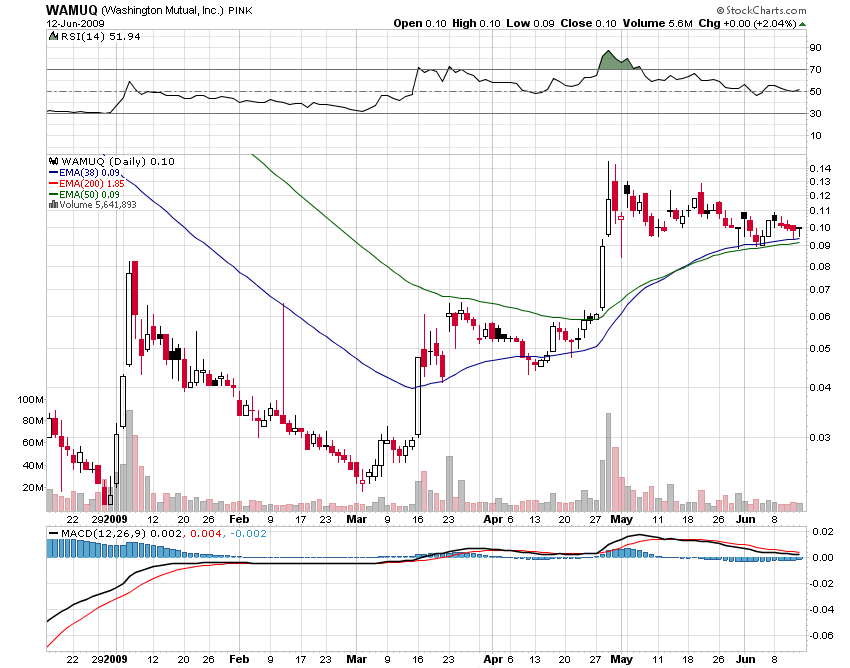Click the volume axis label 60M
The image size is (850, 668).
click(33, 442)
